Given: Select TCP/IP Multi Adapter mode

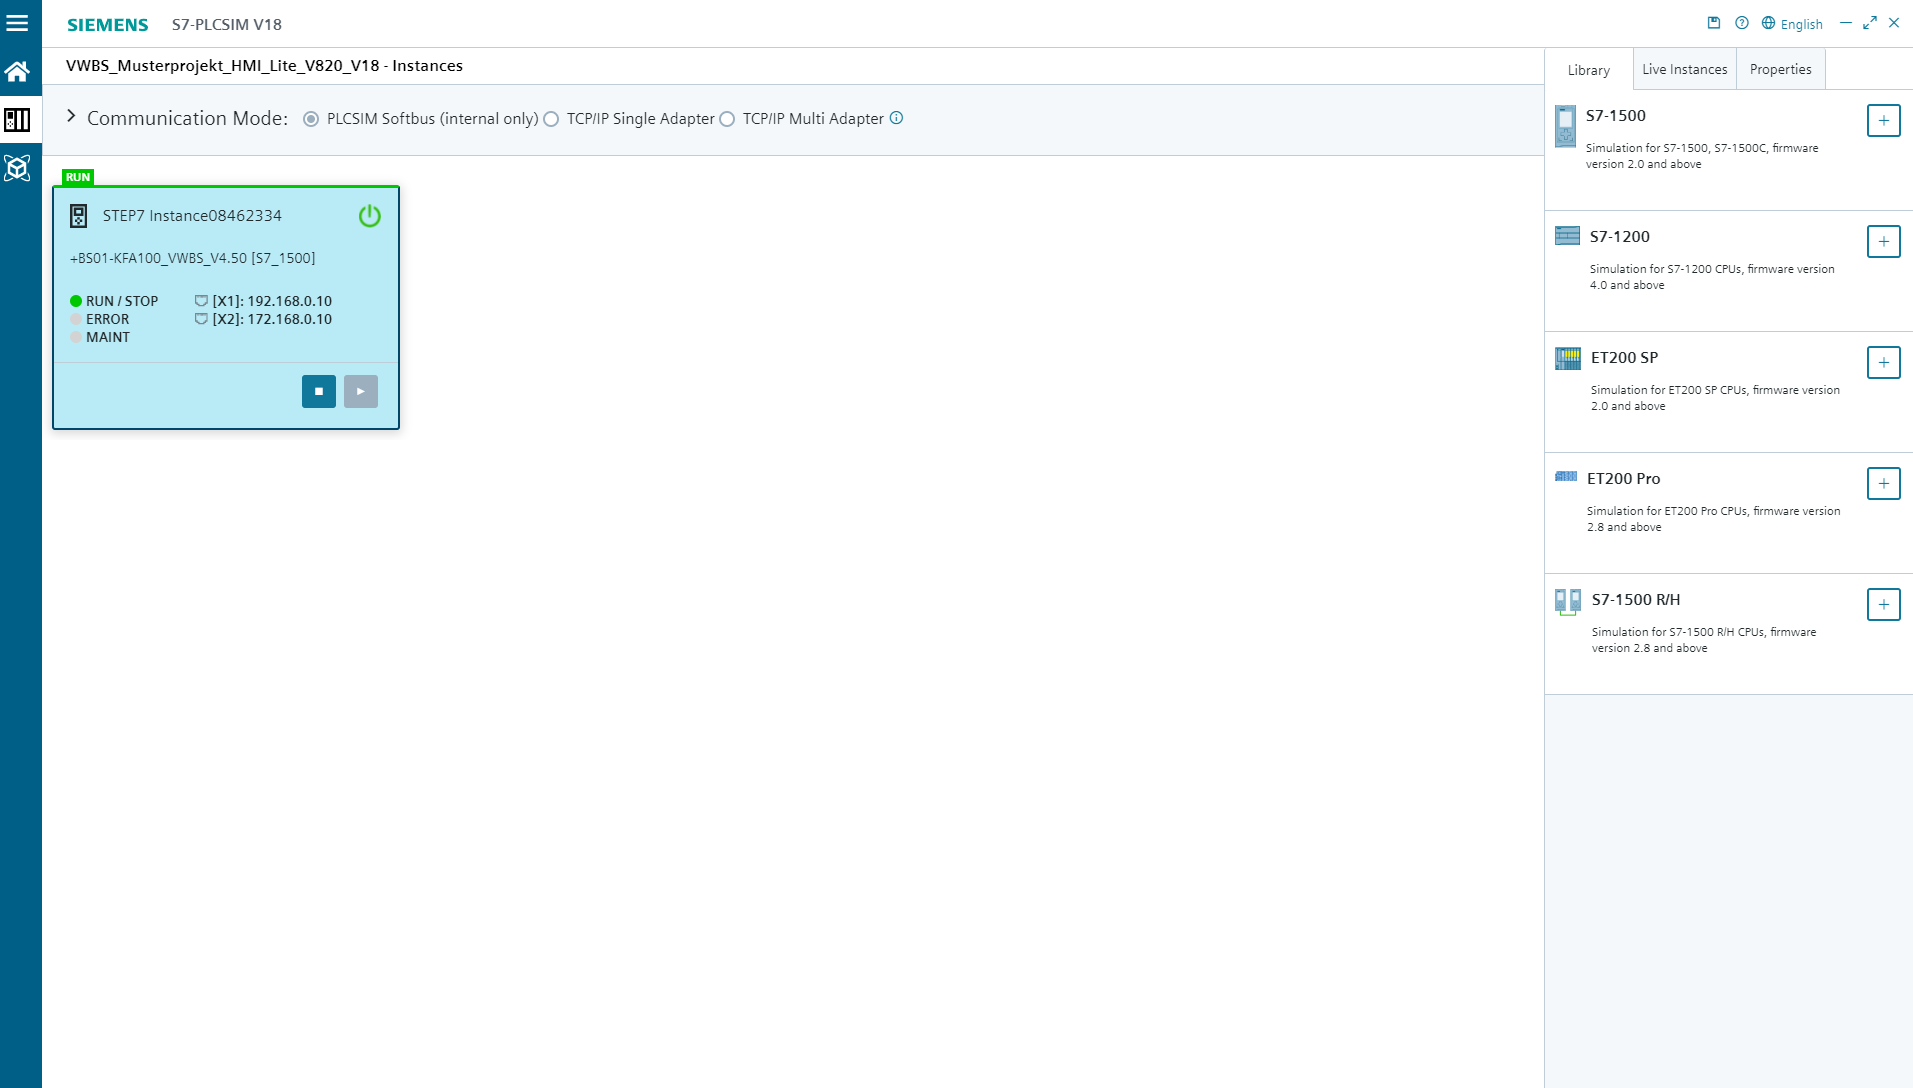Looking at the screenshot, I should click(x=727, y=119).
